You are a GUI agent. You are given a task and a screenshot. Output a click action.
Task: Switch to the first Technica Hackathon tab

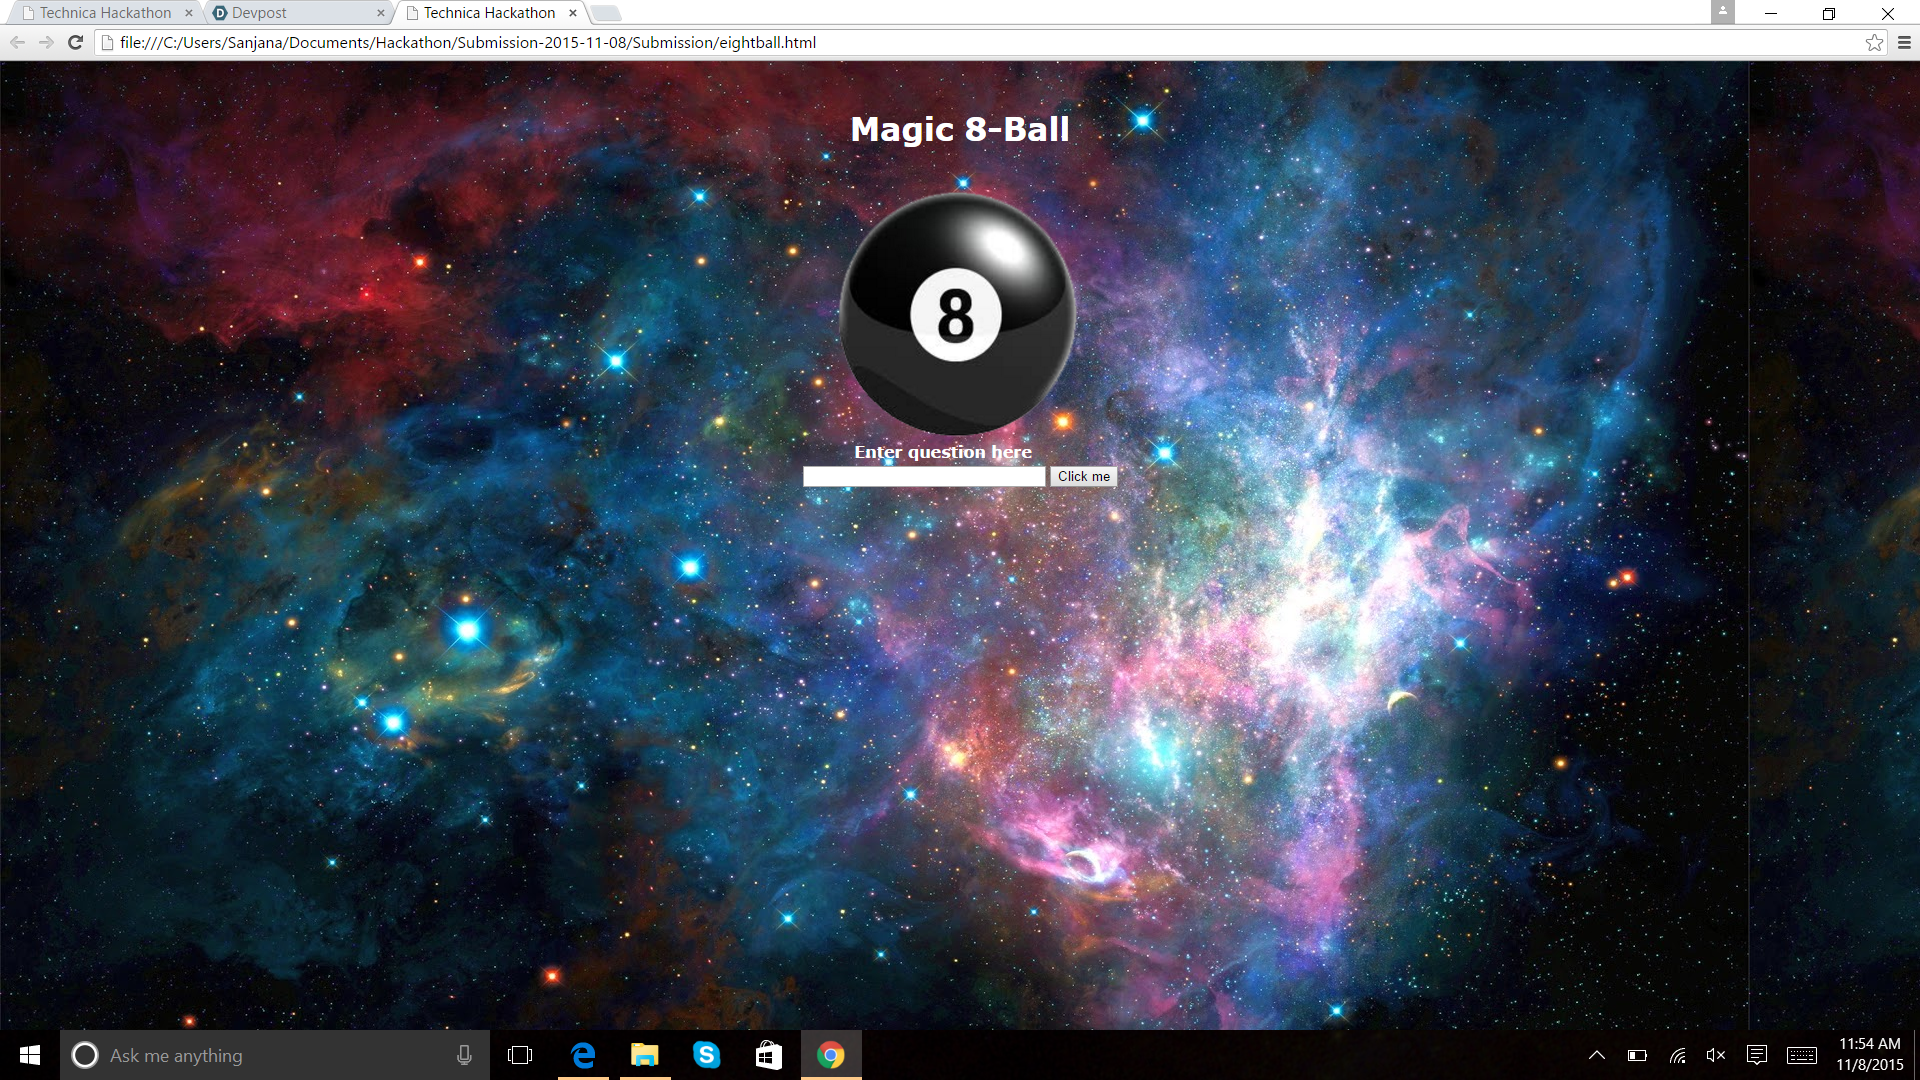tap(105, 13)
